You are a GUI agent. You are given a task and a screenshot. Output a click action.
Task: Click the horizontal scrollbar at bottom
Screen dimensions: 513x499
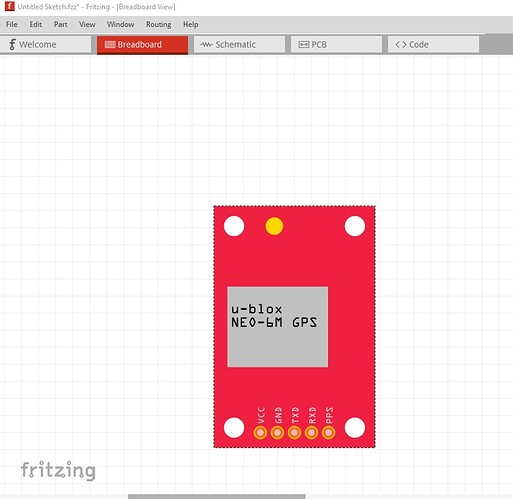(x=217, y=497)
